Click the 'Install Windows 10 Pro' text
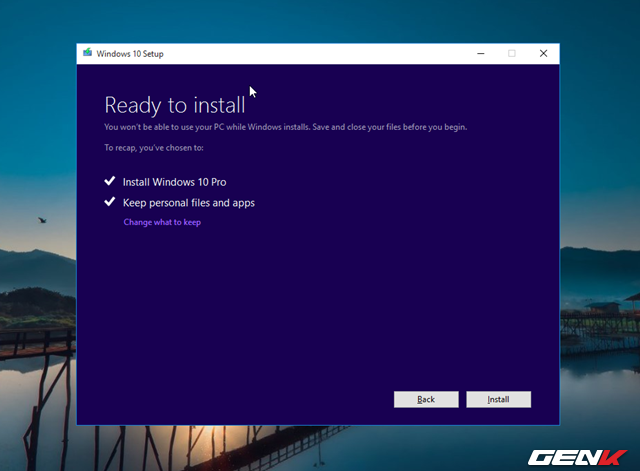 (175, 182)
